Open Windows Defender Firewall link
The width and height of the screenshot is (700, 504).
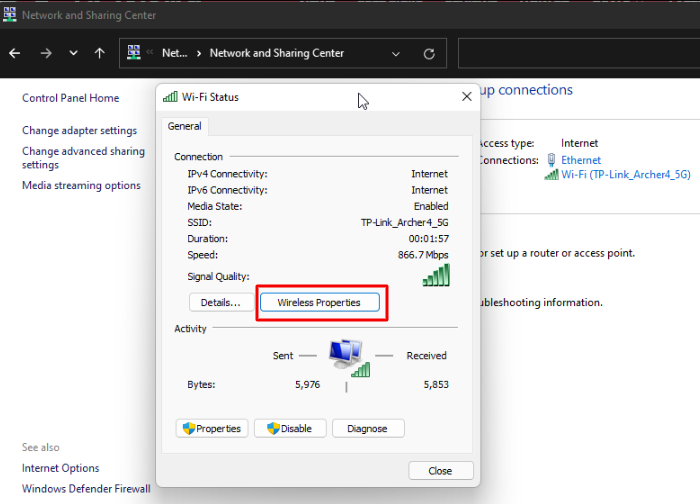[86, 488]
